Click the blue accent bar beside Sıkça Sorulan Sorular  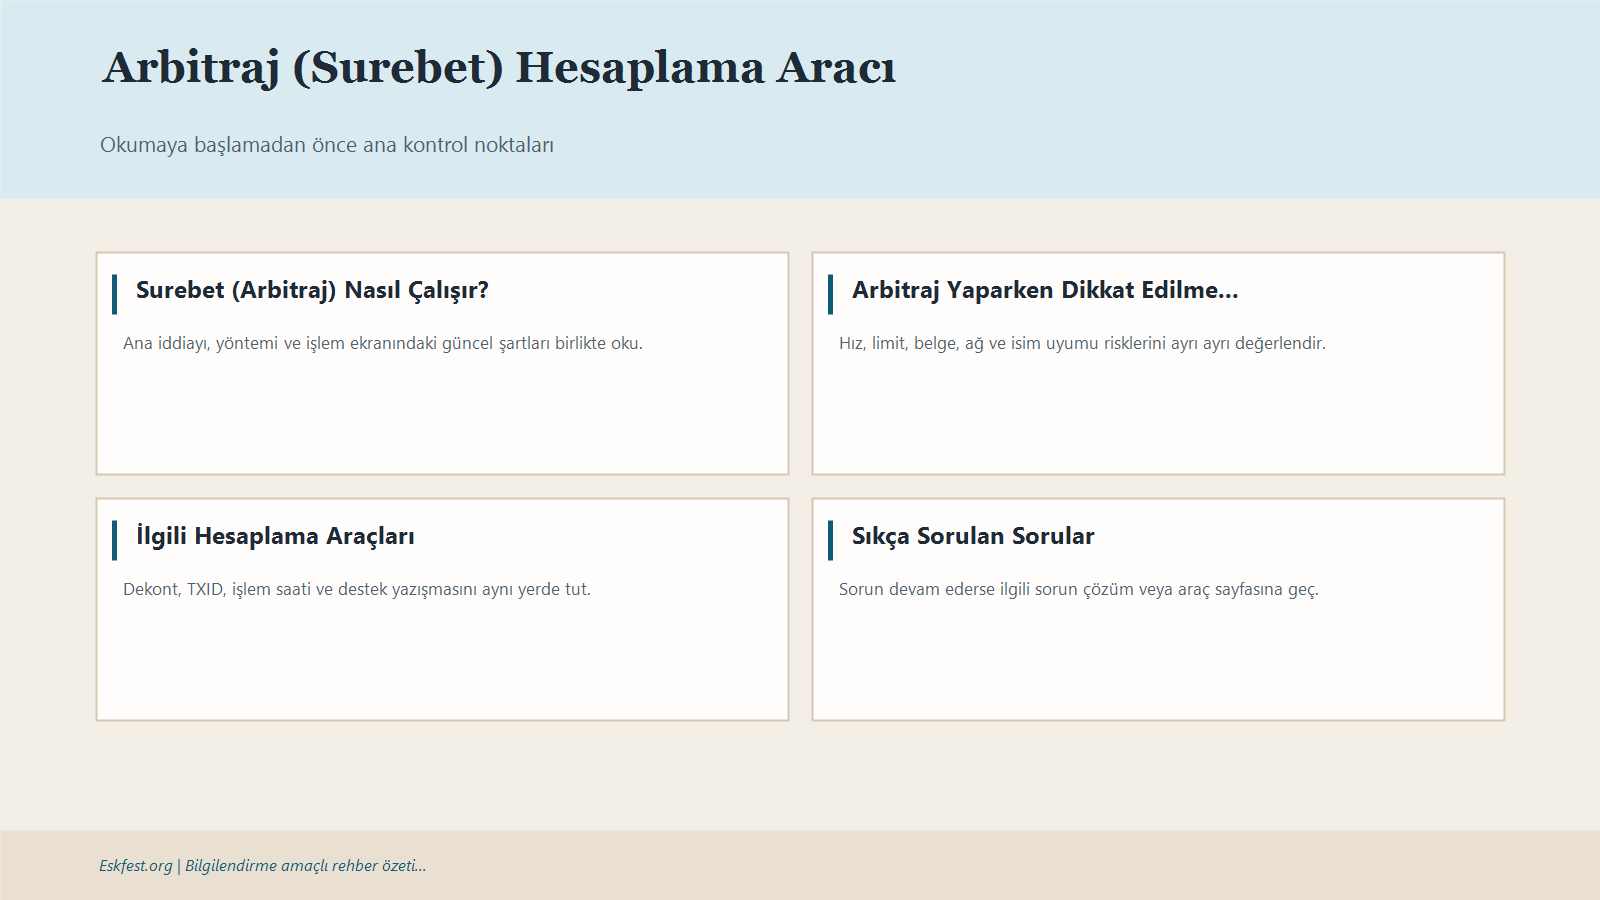point(831,540)
